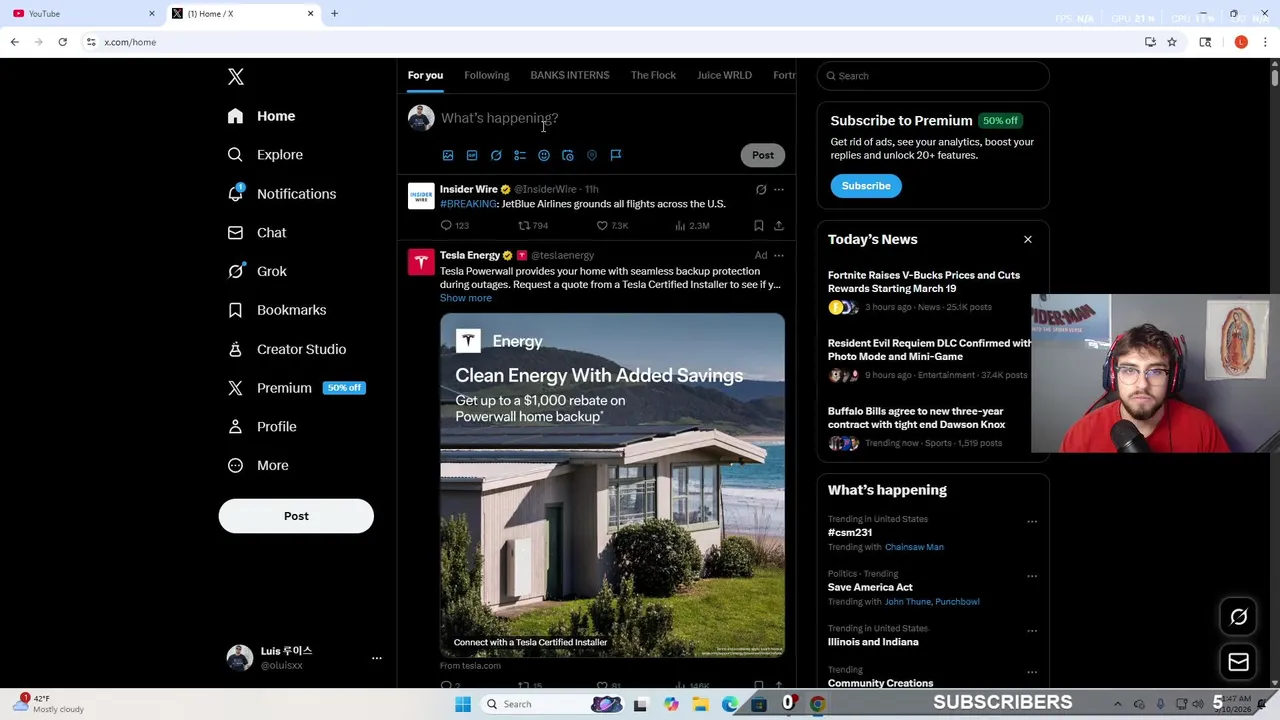Like the Insider Wire JetBlue post
Viewport: 1280px width, 720px height.
602,226
